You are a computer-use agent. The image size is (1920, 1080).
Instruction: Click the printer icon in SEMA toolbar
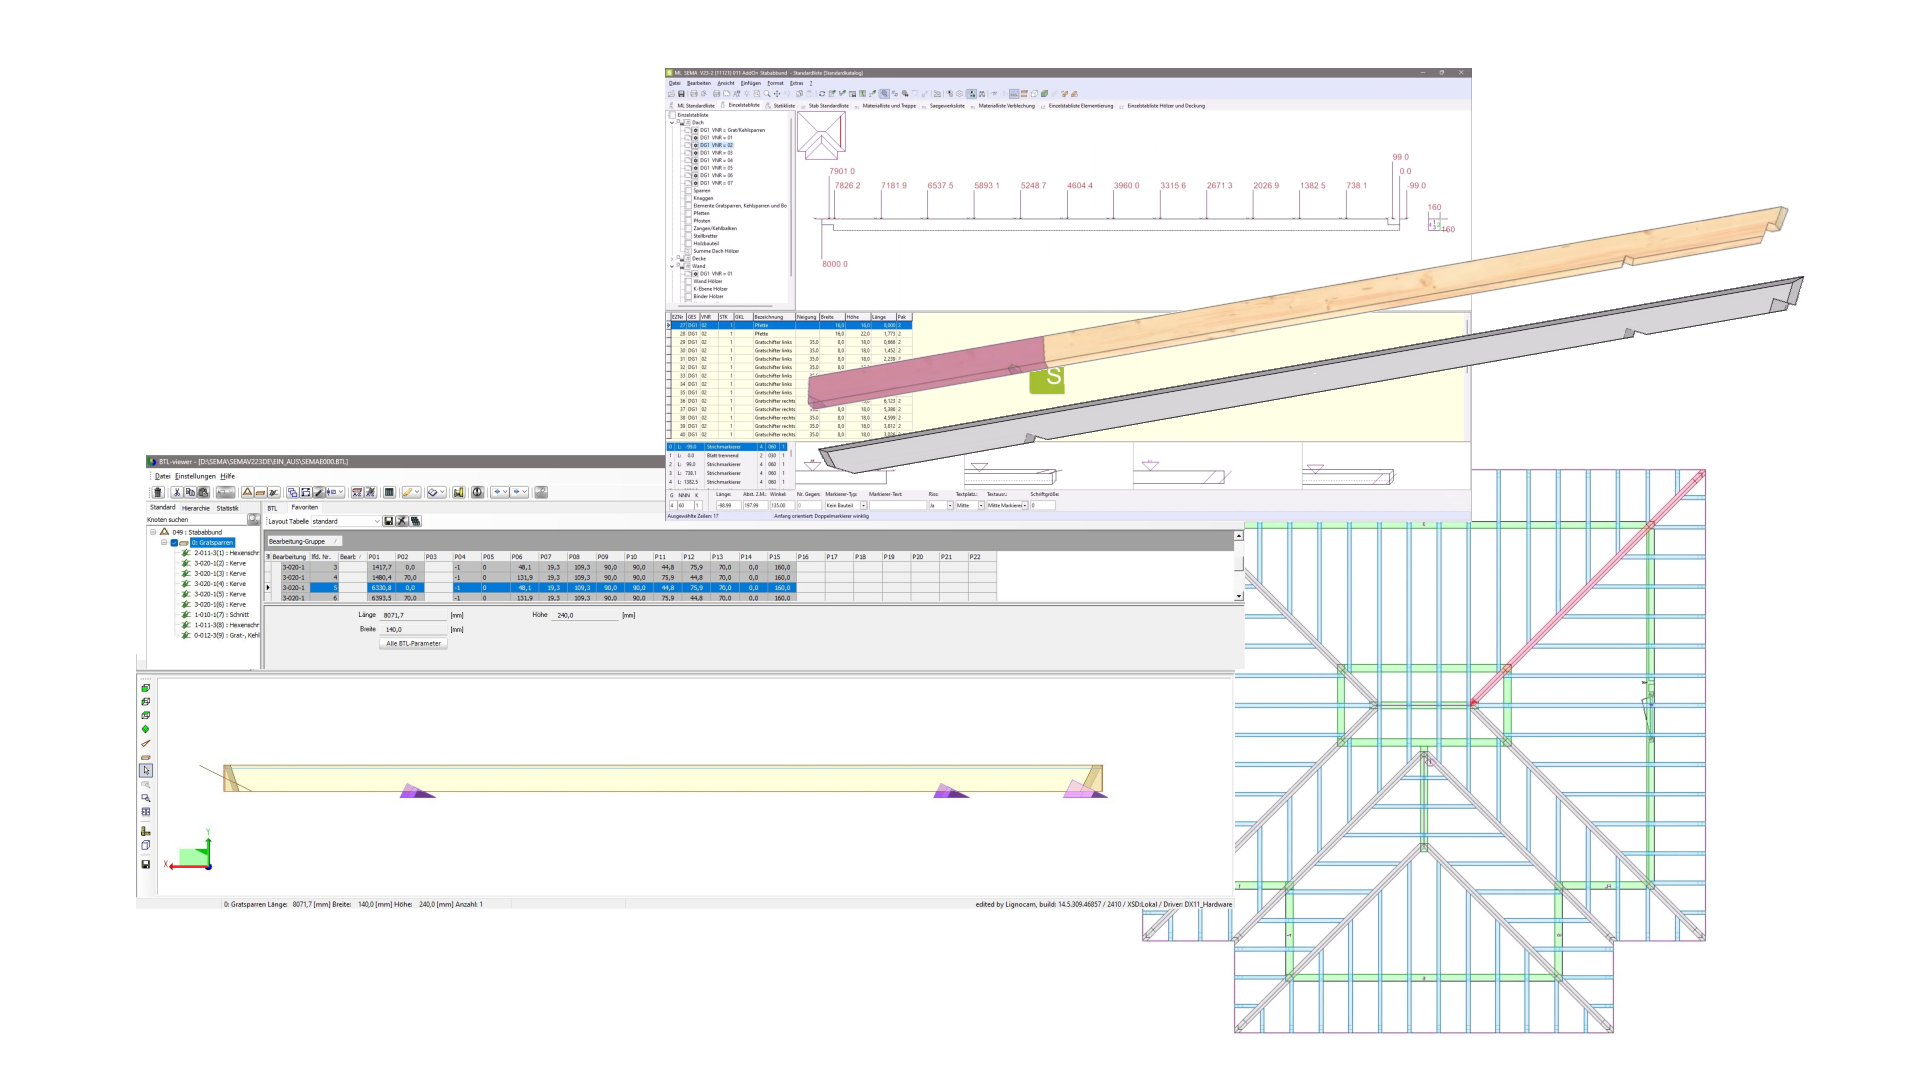(694, 94)
